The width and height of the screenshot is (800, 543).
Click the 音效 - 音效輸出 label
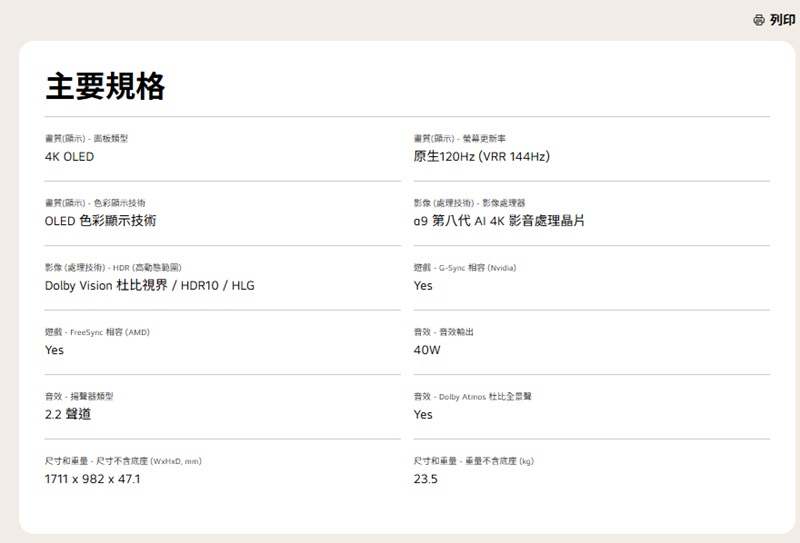tap(444, 332)
